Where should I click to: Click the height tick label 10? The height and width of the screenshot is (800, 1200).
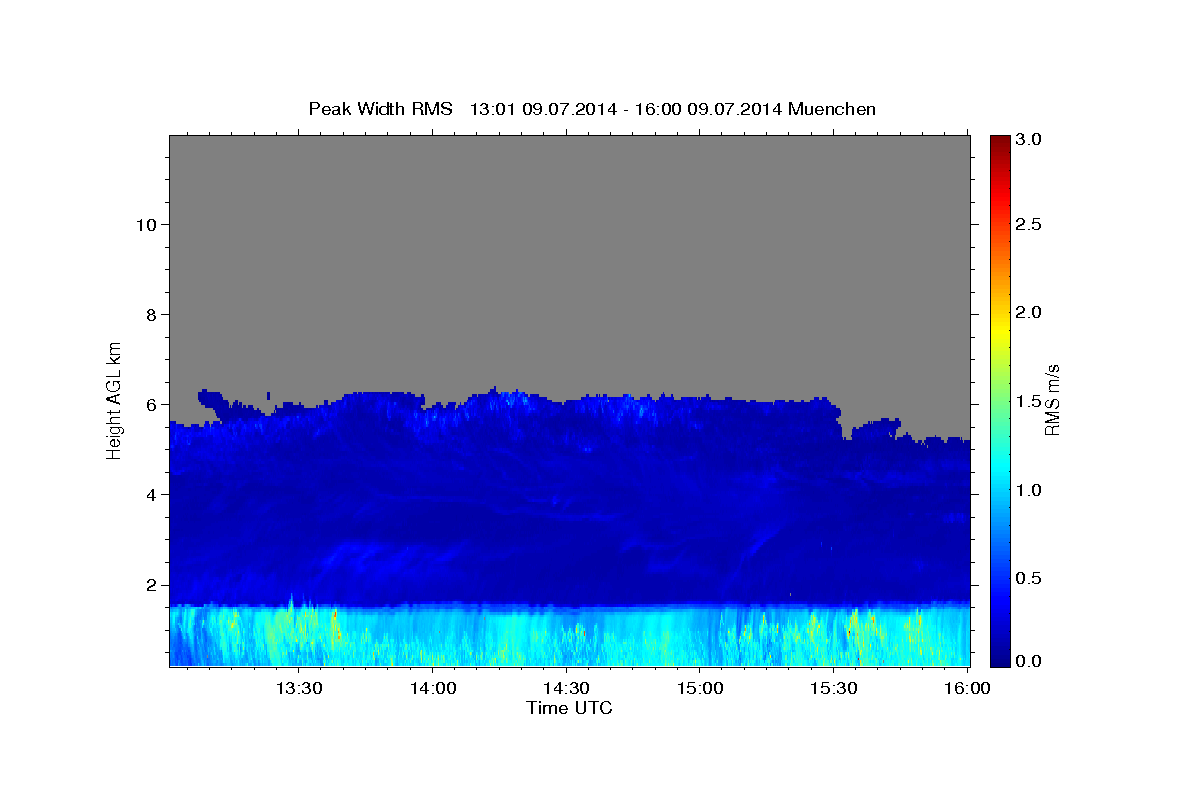click(x=145, y=225)
